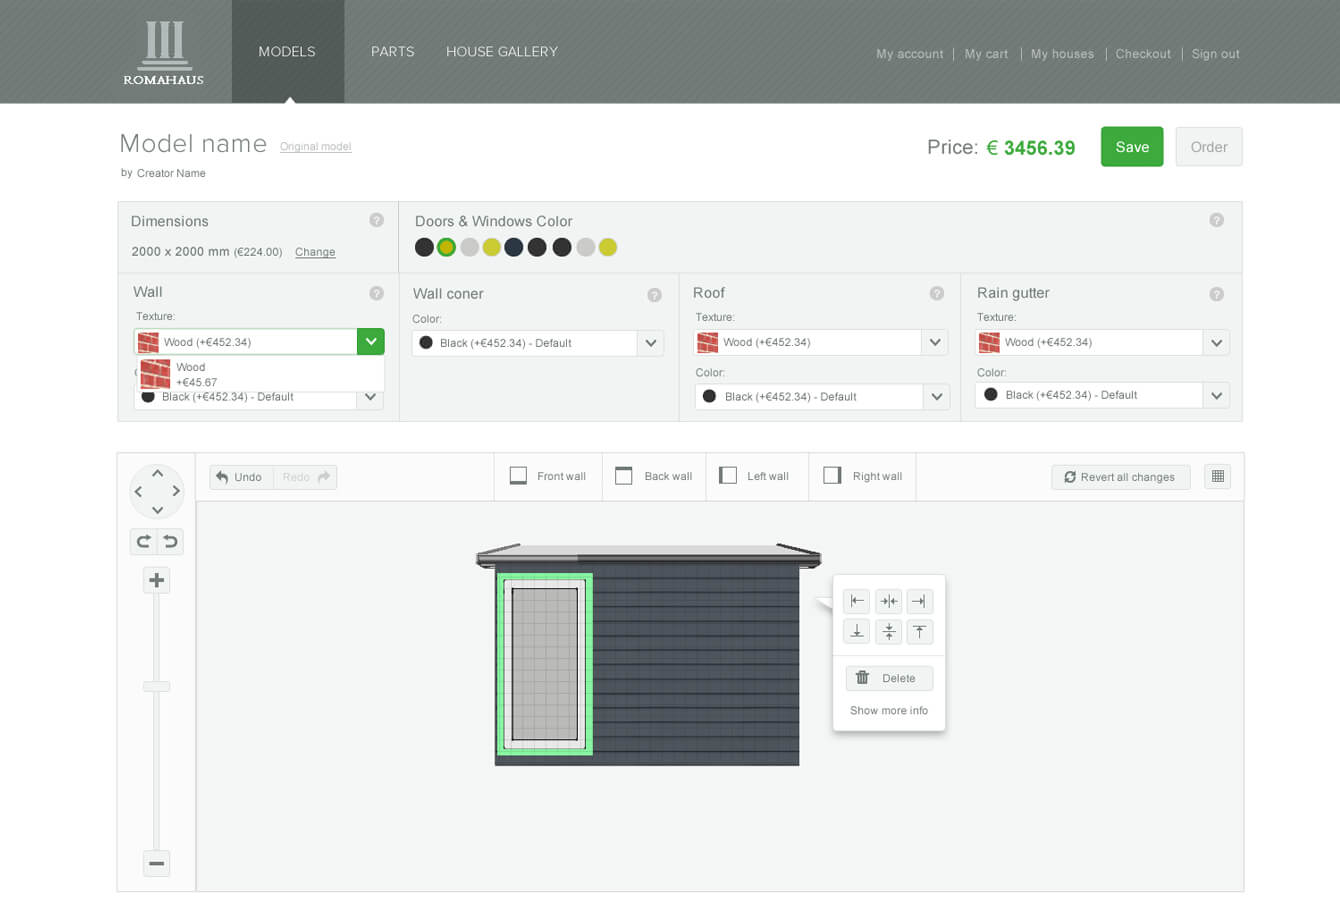
Task: Click Revert all changes button
Action: pyautogui.click(x=1120, y=477)
